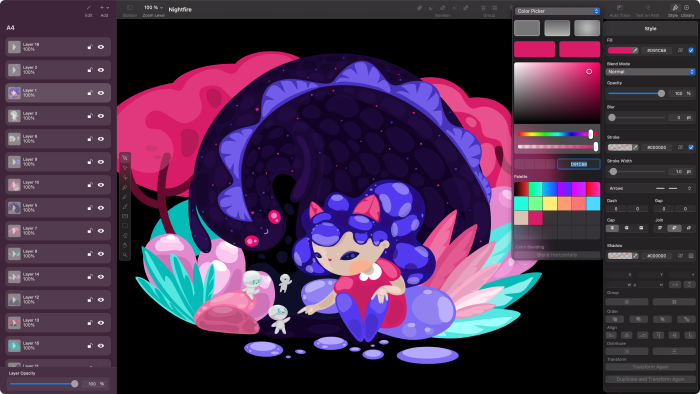
Task: Click the Text on Path icon
Action: (647, 8)
